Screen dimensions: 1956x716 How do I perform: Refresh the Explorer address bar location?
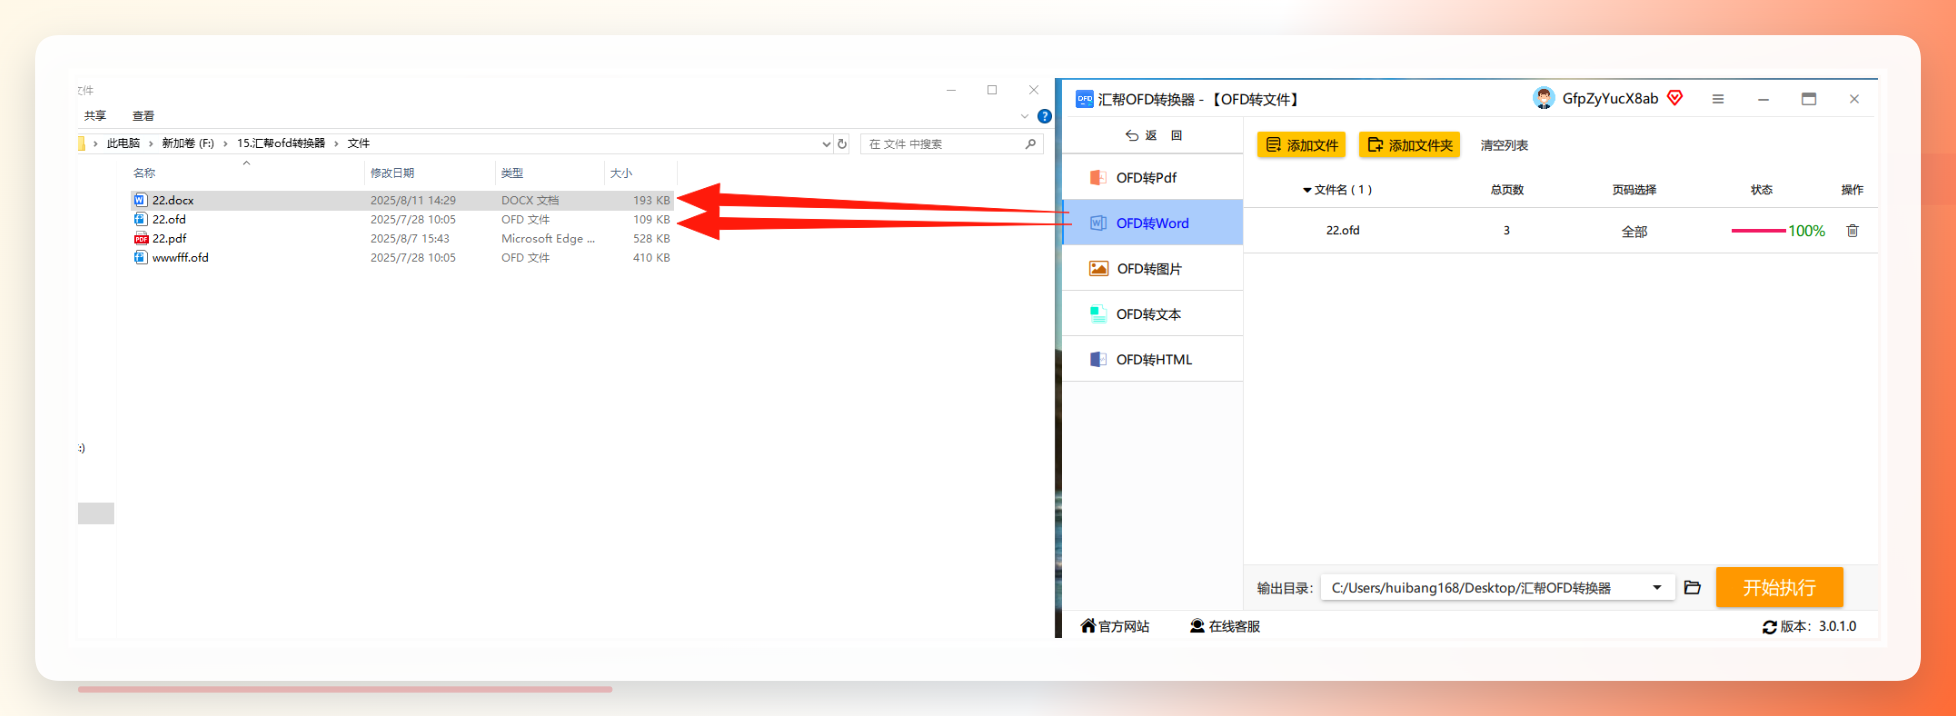click(x=842, y=144)
